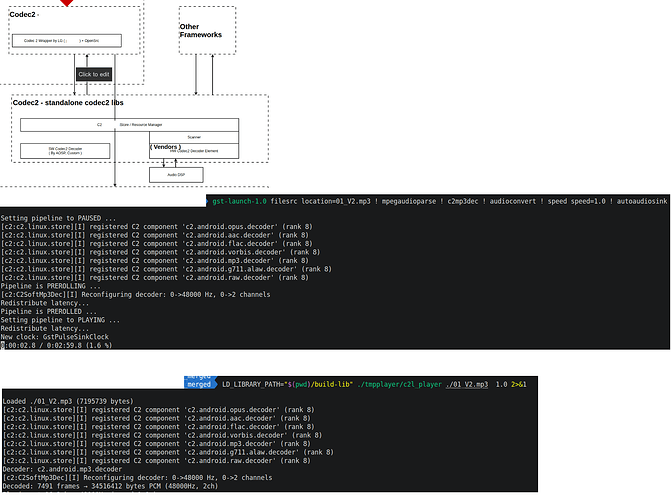Click the C2 Store / Resource Manager box
This screenshot has width=671, height=499.
pyautogui.click(x=129, y=125)
